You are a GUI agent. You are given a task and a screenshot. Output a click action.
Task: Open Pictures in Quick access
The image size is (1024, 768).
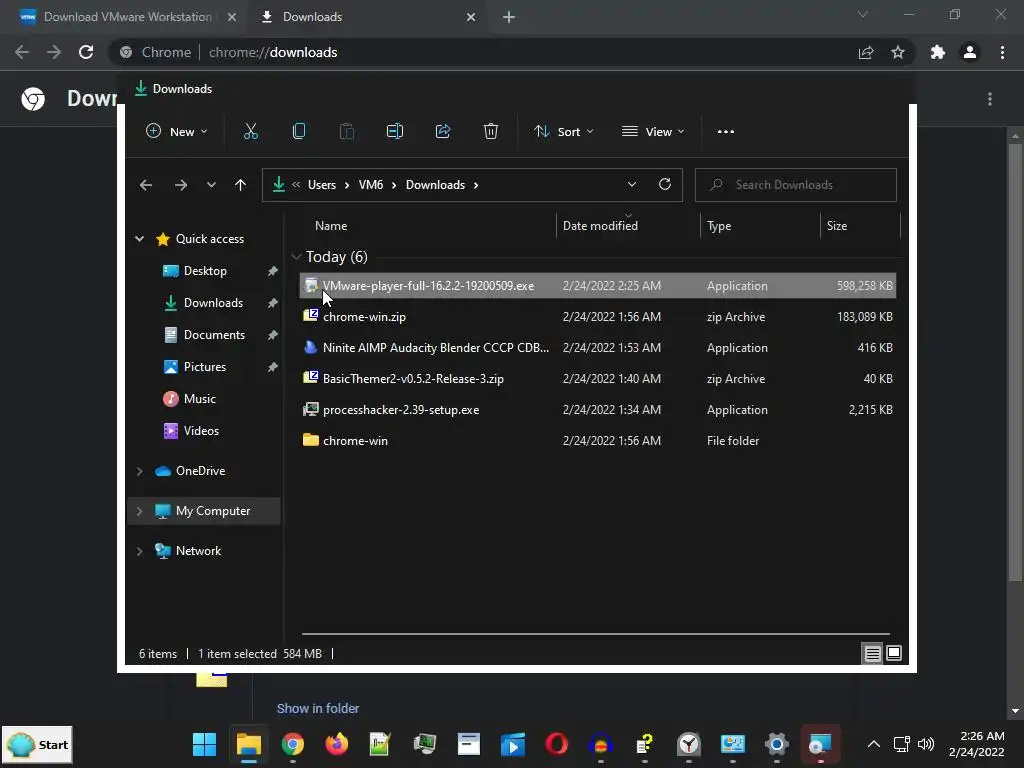[204, 367]
